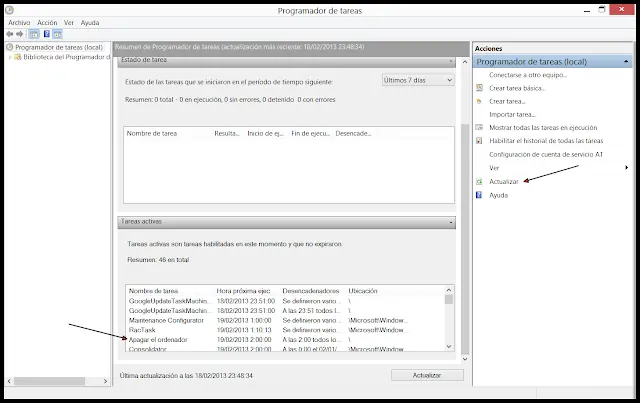Toggle the console tree toolbar icon
Screen dimensions: 640x403
click(x=34, y=34)
